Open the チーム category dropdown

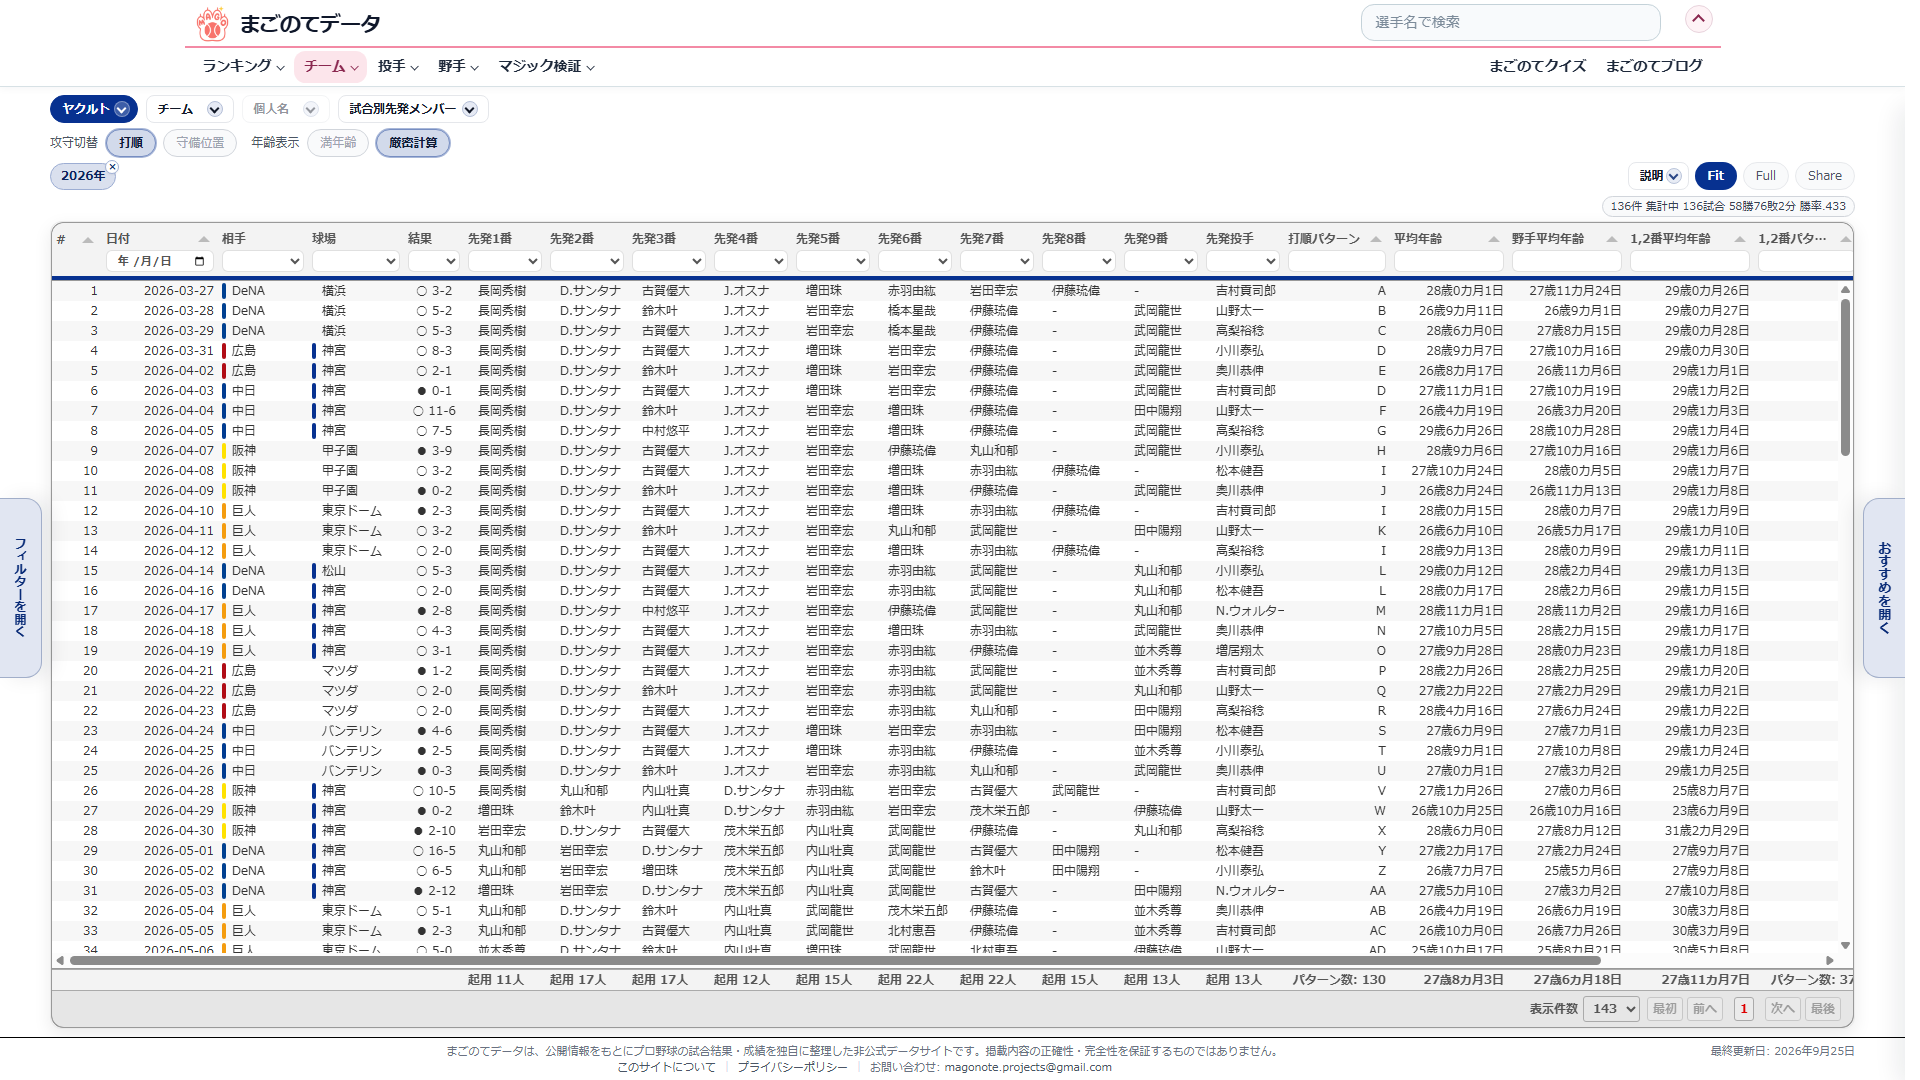[x=189, y=109]
